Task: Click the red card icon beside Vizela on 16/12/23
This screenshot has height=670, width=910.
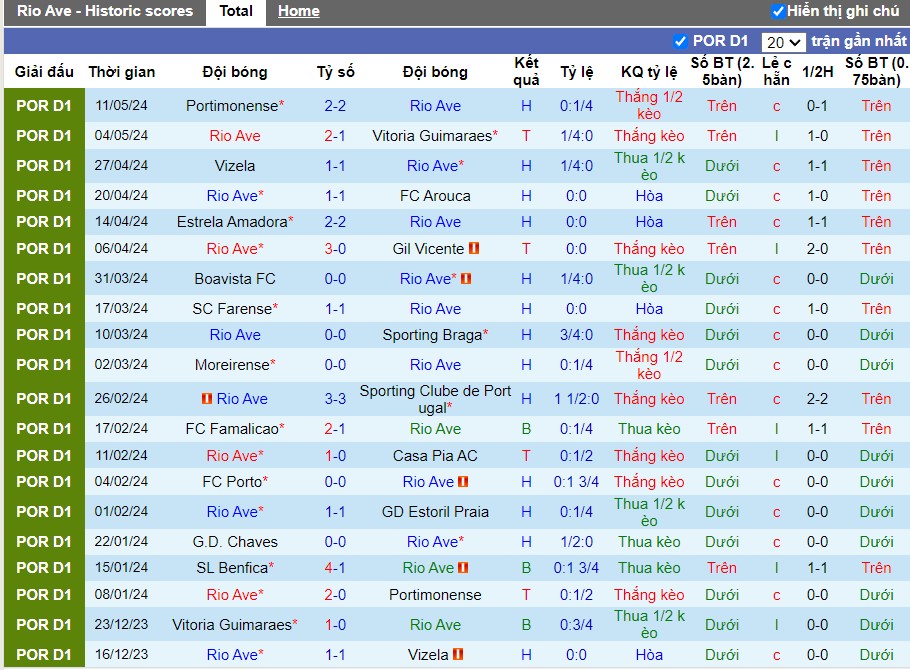Action: click(458, 654)
